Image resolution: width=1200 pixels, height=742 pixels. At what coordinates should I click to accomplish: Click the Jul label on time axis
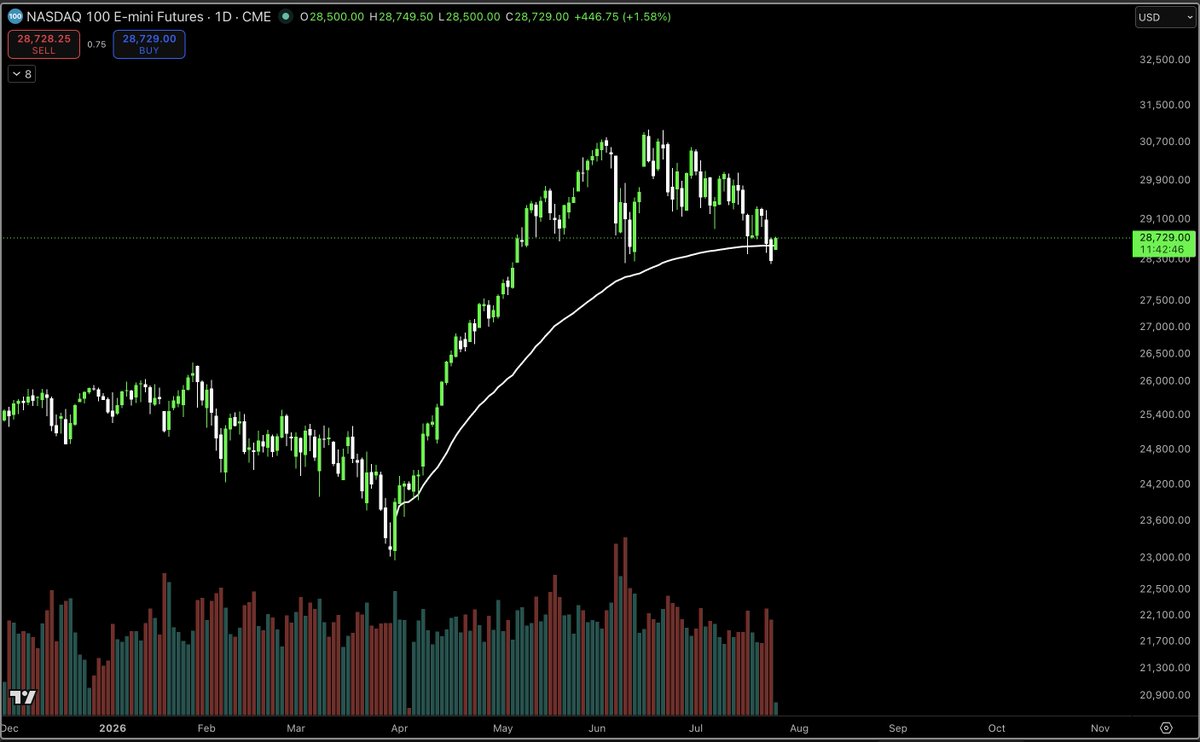tap(696, 728)
